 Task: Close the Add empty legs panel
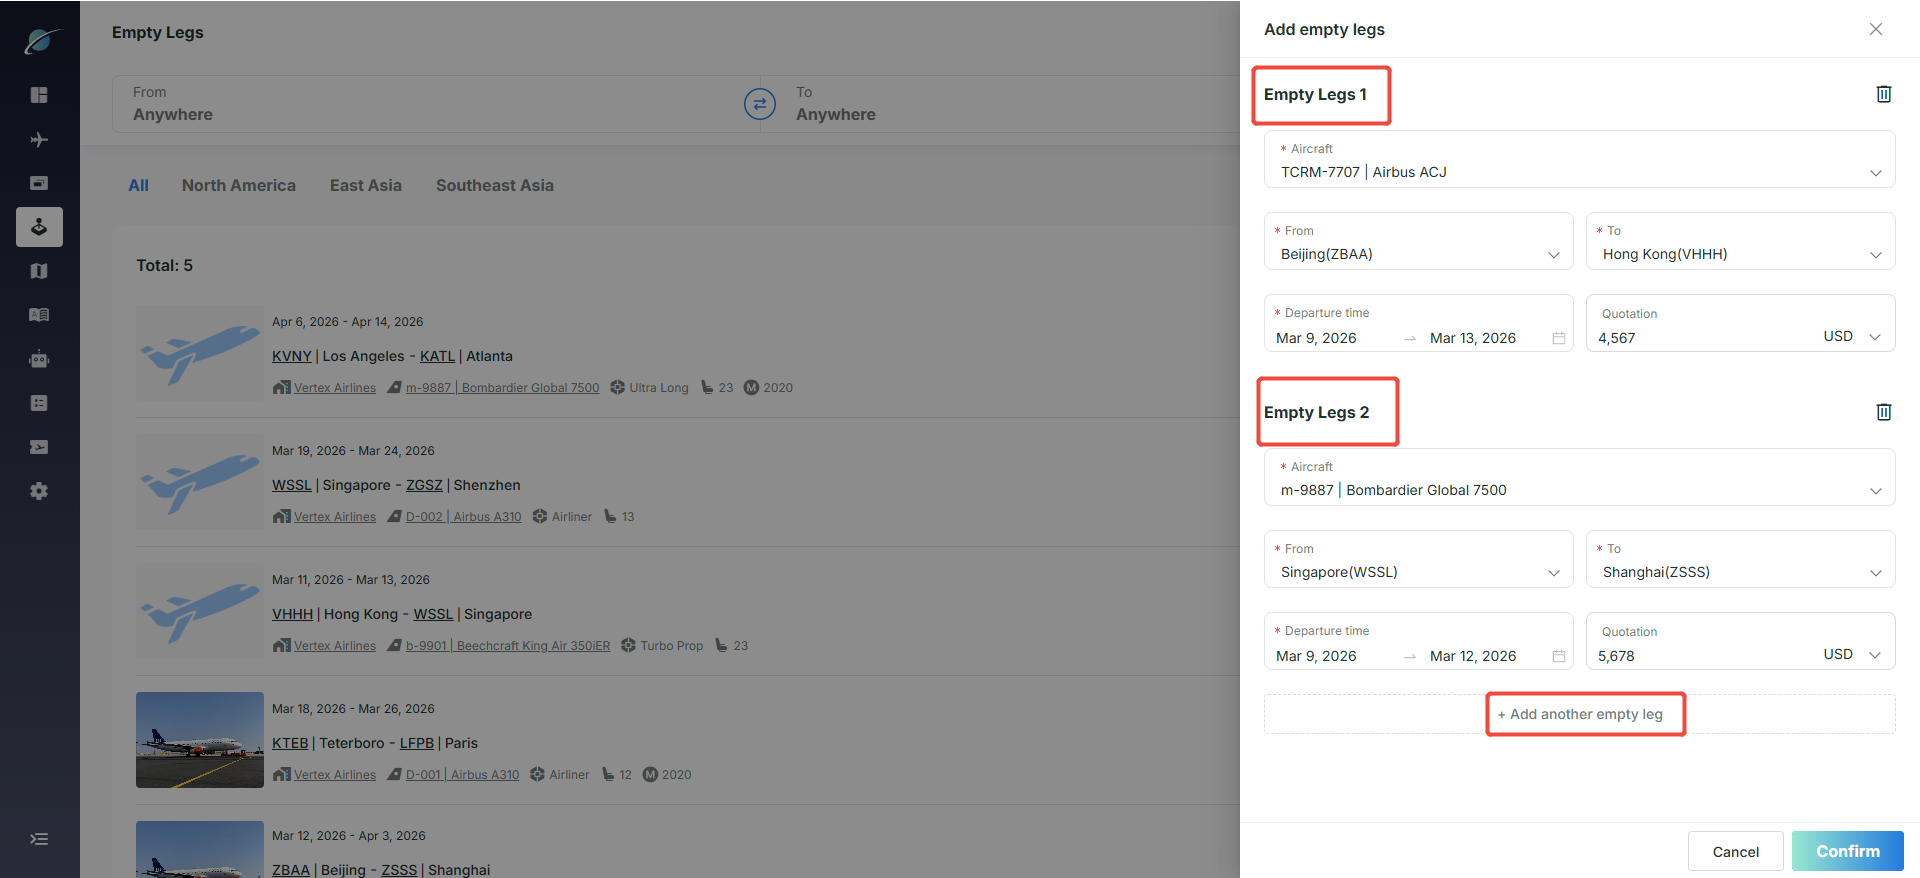tap(1876, 29)
